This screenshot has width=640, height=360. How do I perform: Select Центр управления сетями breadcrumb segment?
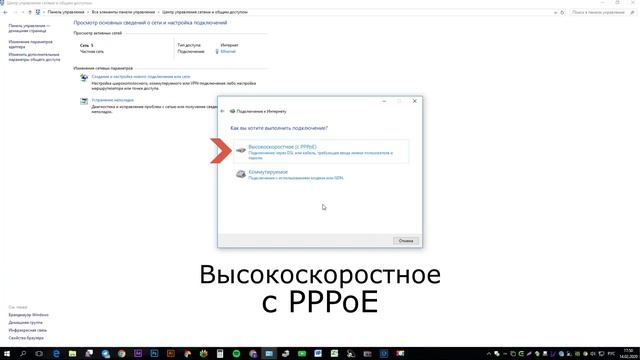205,12
